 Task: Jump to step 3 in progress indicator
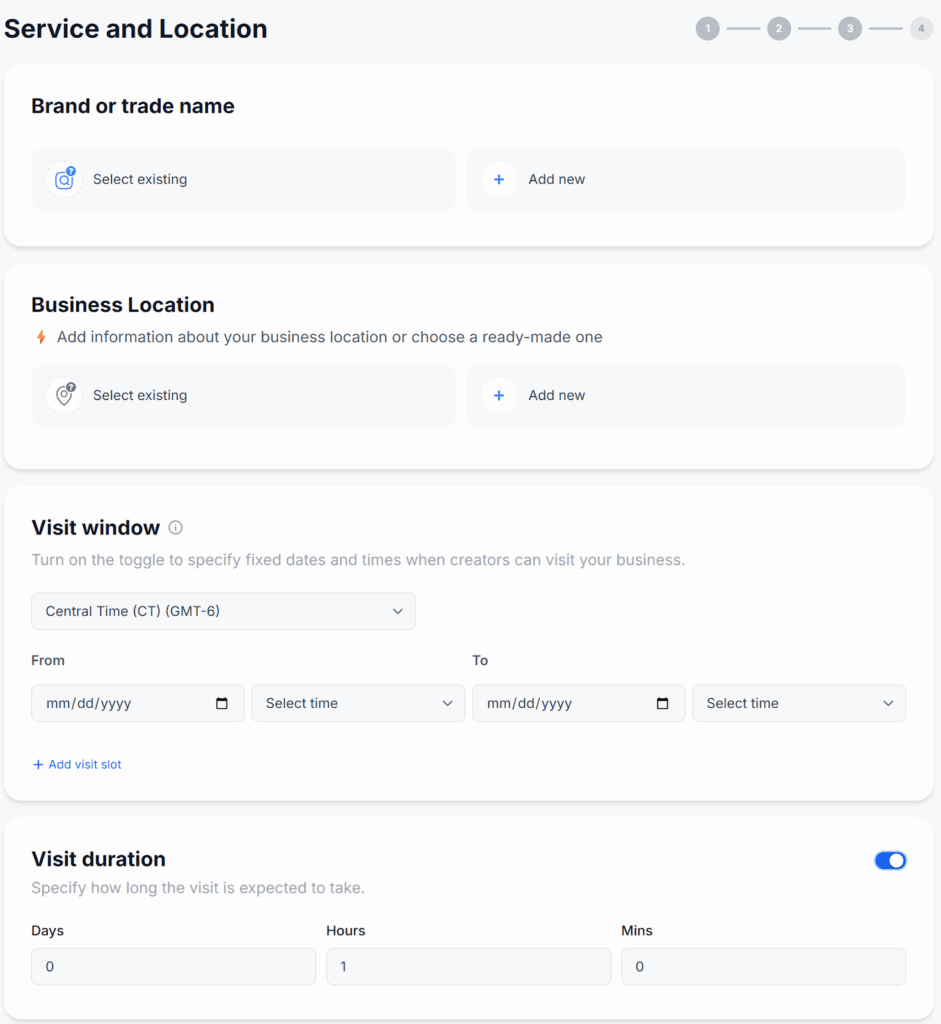tap(850, 29)
